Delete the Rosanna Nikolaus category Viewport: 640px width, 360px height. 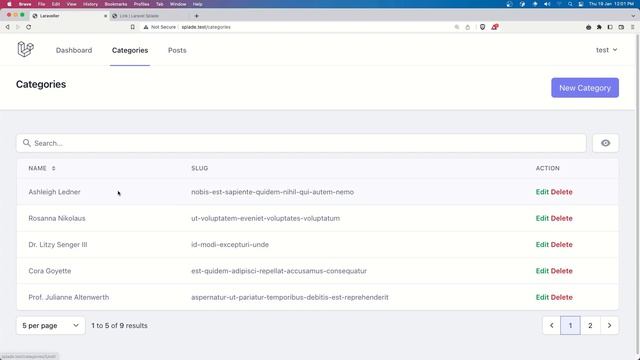click(562, 218)
